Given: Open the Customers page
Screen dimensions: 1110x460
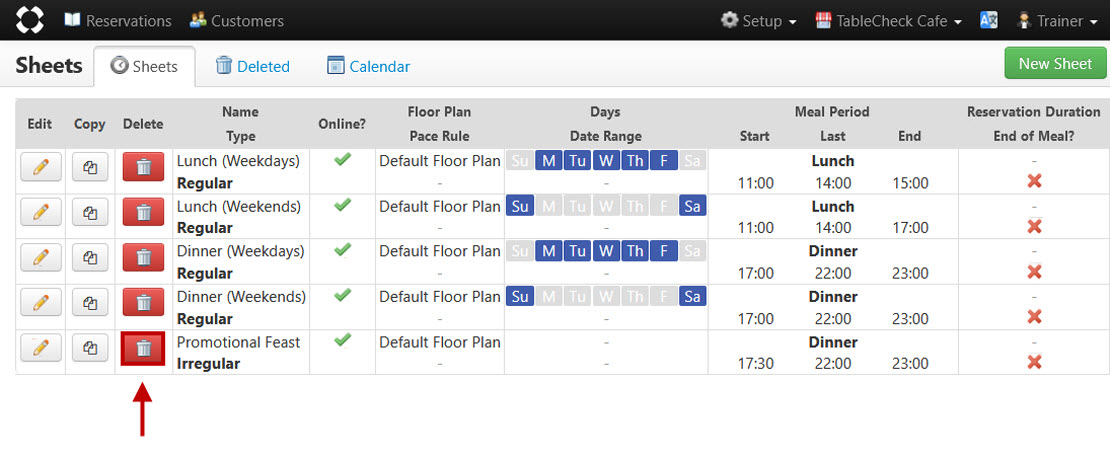Looking at the screenshot, I should coord(237,21).
